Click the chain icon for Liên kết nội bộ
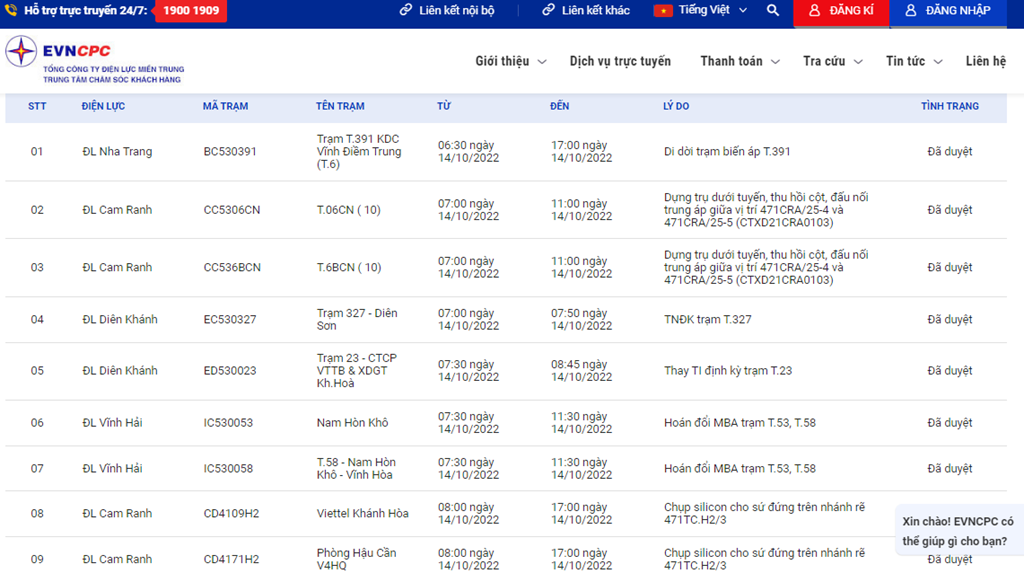Viewport: 1024px width, 582px height. point(406,11)
